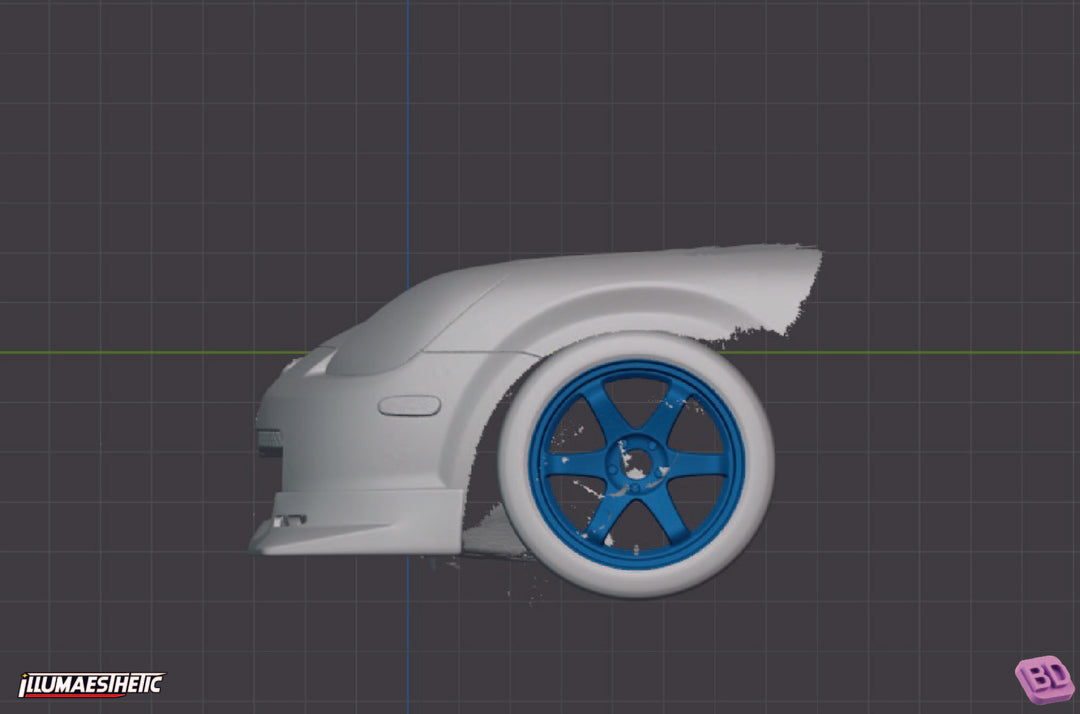Click the purple BD logo badge
Image resolution: width=1080 pixels, height=714 pixels.
tap(1046, 679)
